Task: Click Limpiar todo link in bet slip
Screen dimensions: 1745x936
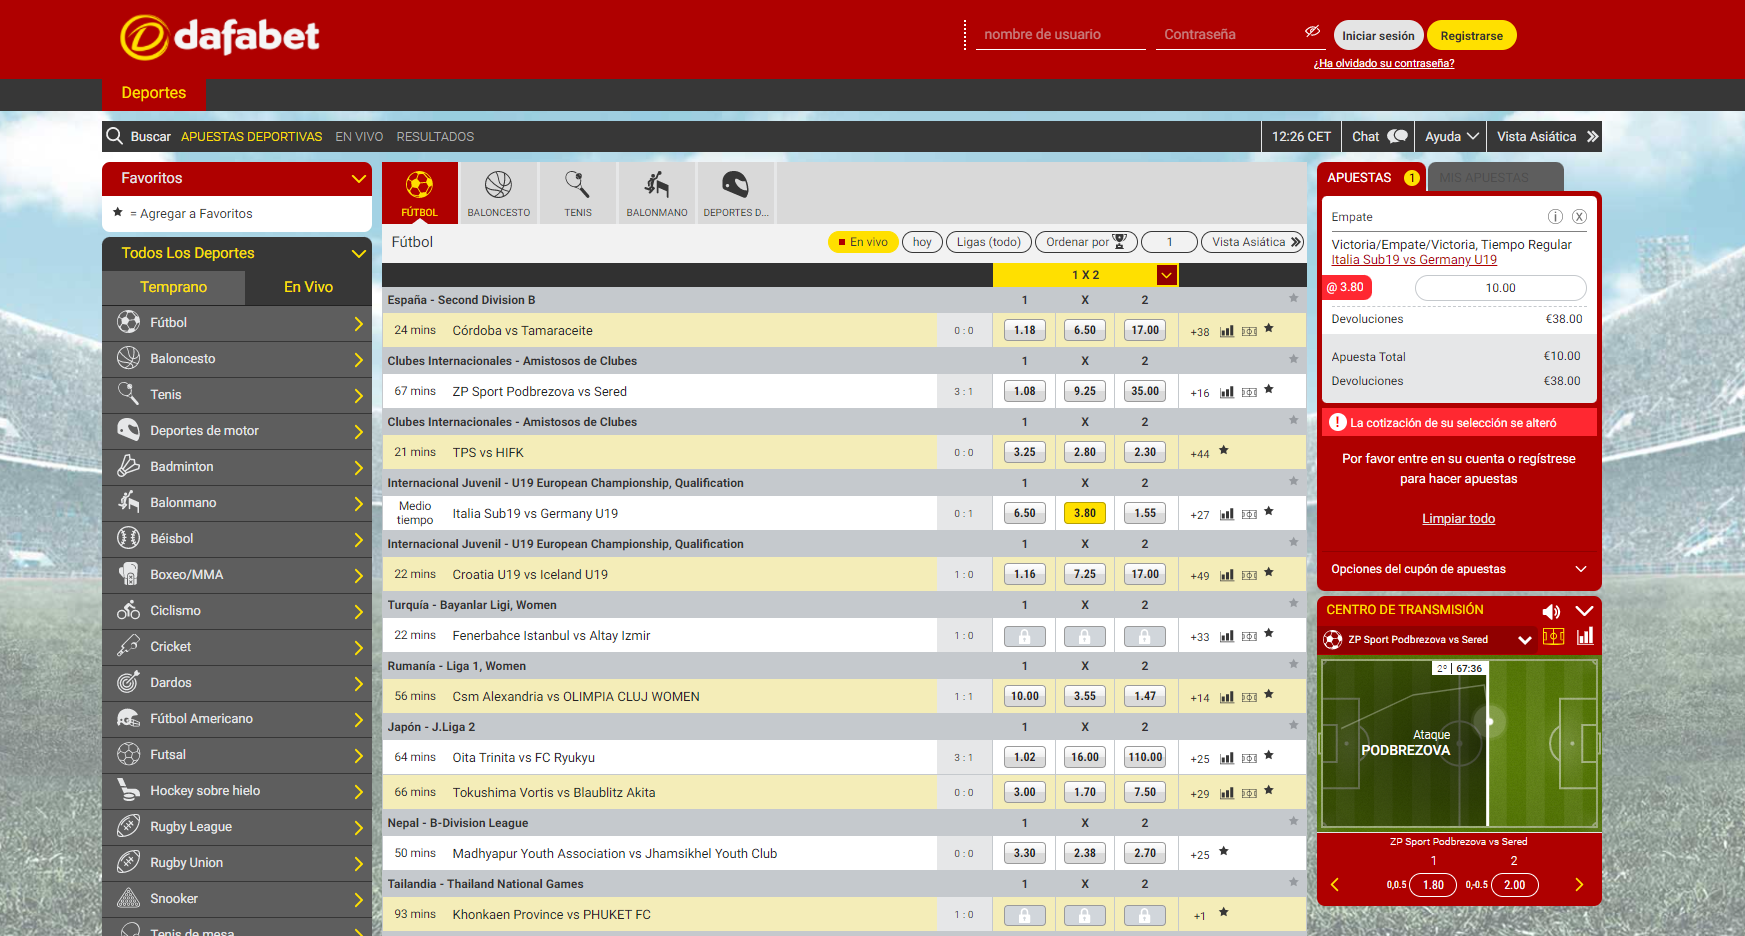Action: pos(1458,518)
